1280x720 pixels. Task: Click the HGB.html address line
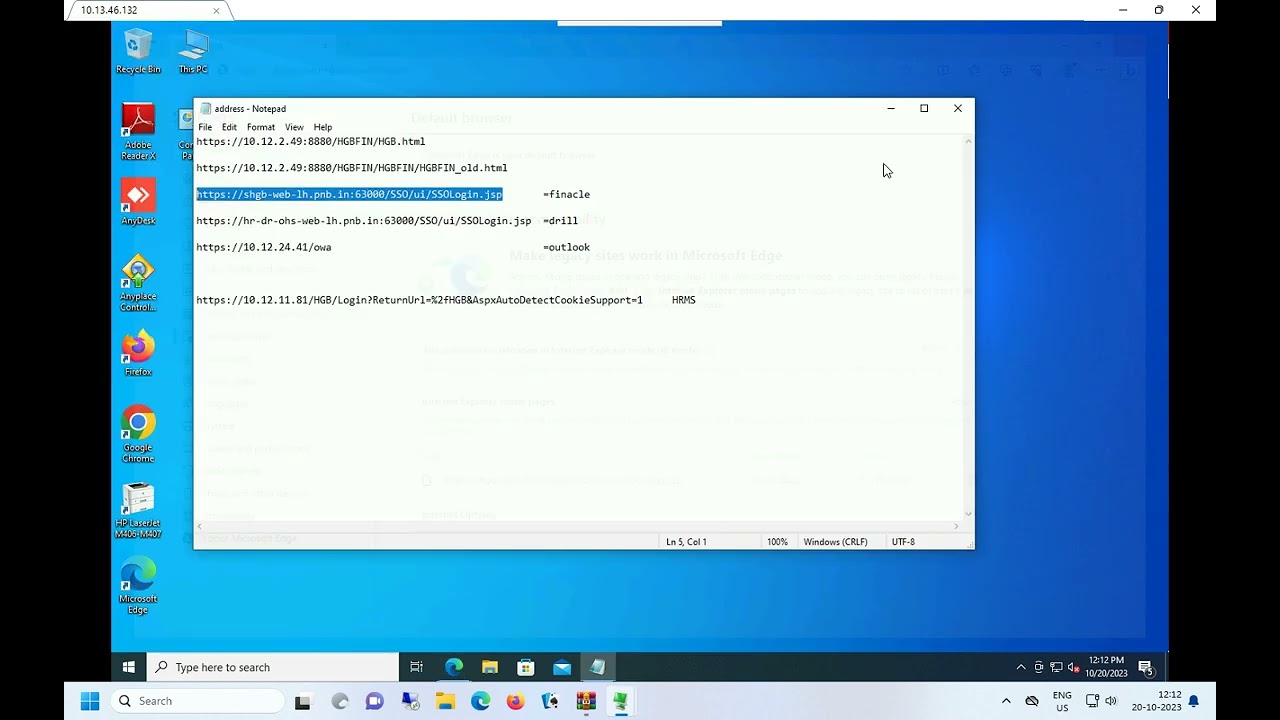(x=310, y=141)
